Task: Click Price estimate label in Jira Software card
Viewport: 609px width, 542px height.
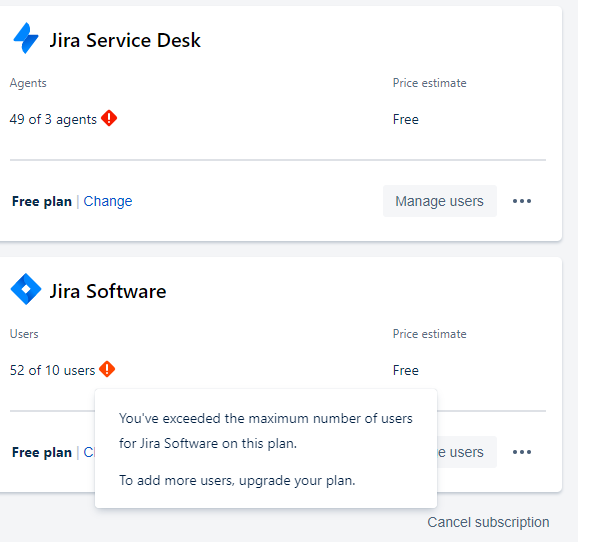Action: point(430,334)
